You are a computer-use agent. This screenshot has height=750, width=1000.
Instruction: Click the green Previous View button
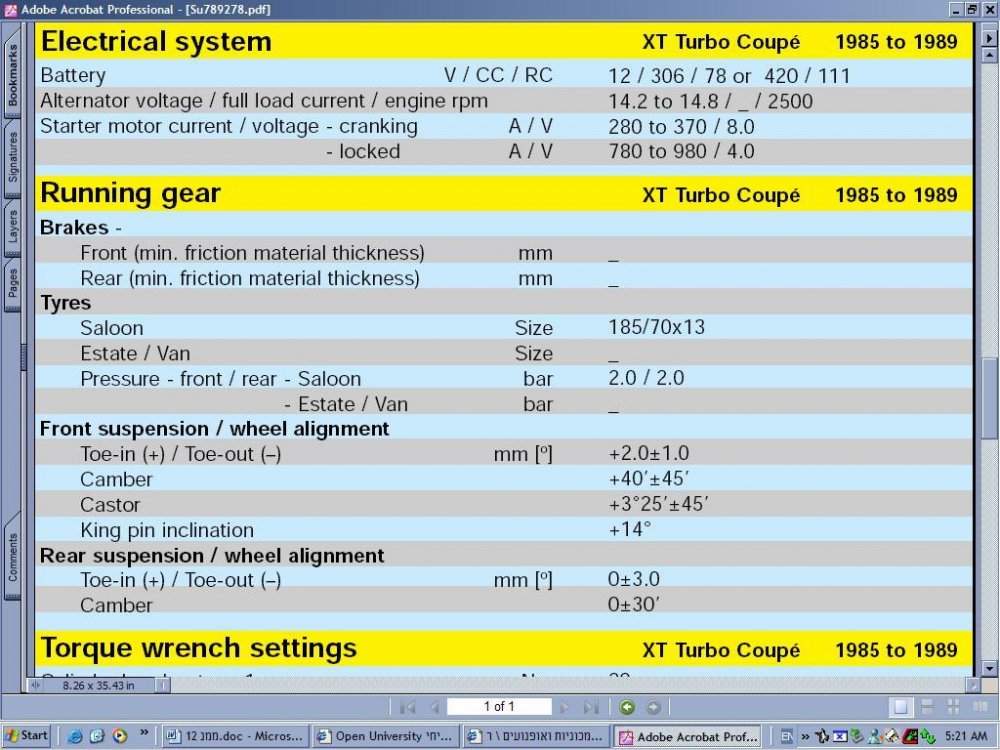click(x=628, y=707)
